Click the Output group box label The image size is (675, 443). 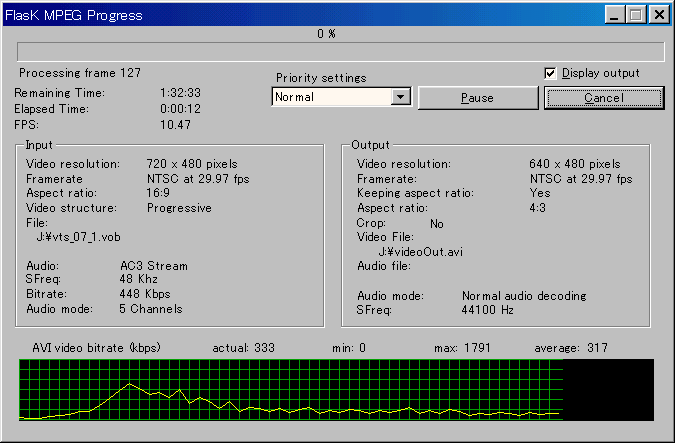point(370,146)
